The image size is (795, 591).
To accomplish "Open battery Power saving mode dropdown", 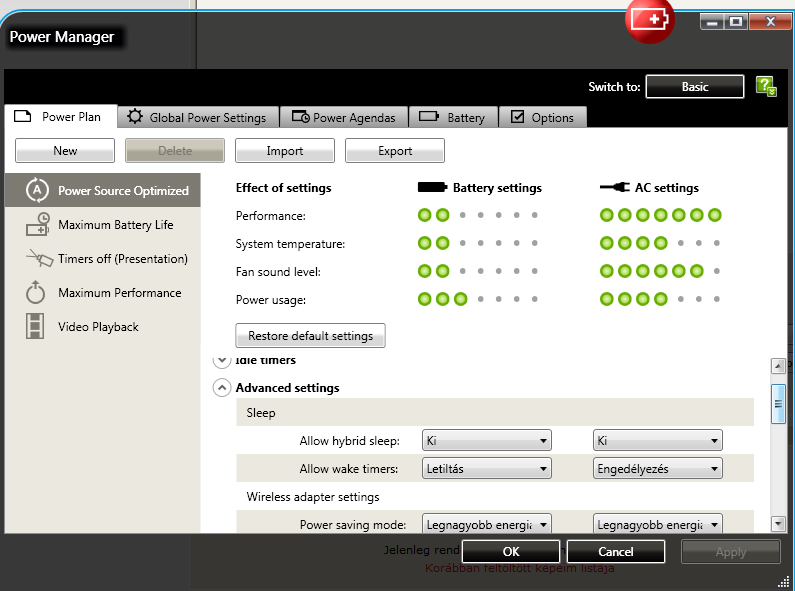I will [x=487, y=524].
